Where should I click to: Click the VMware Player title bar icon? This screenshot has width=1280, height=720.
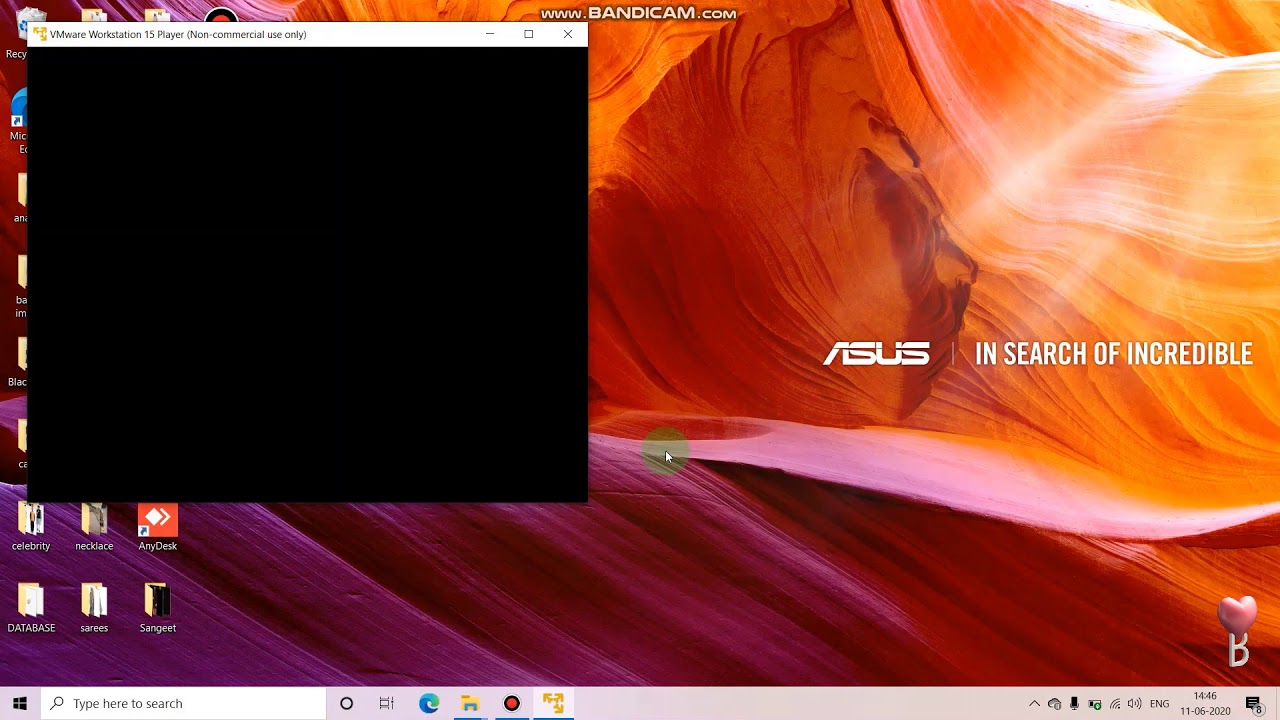40,34
